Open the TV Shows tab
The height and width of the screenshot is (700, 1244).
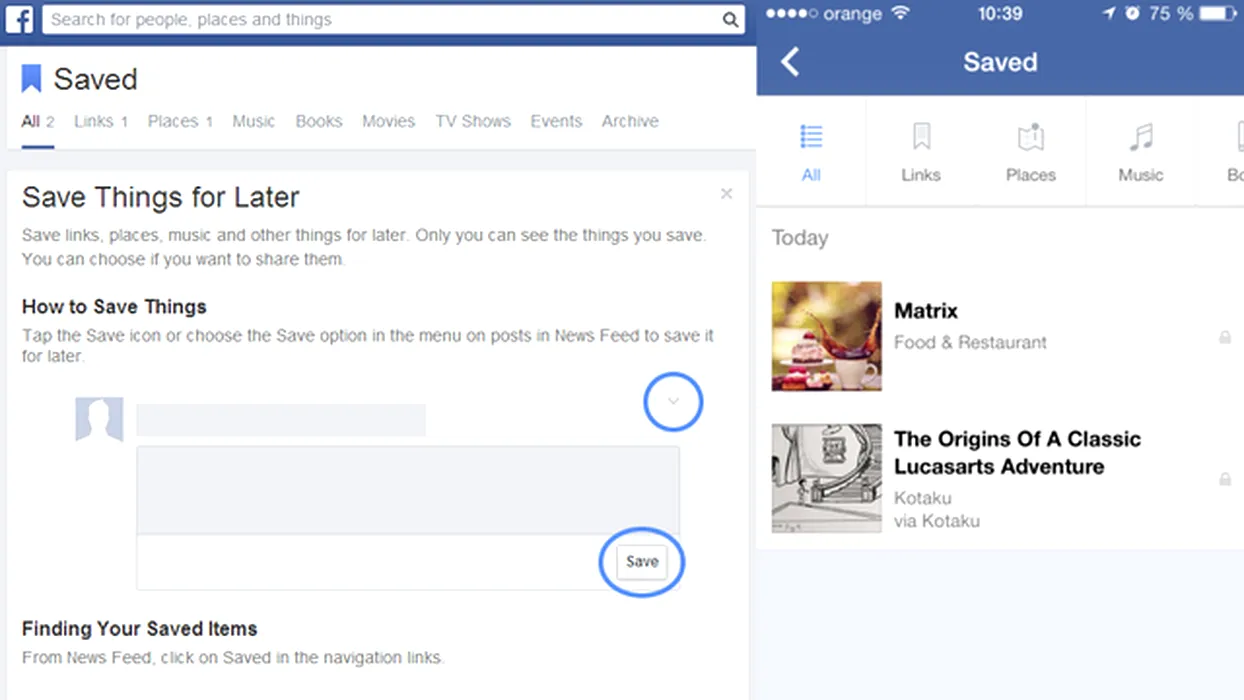click(473, 121)
